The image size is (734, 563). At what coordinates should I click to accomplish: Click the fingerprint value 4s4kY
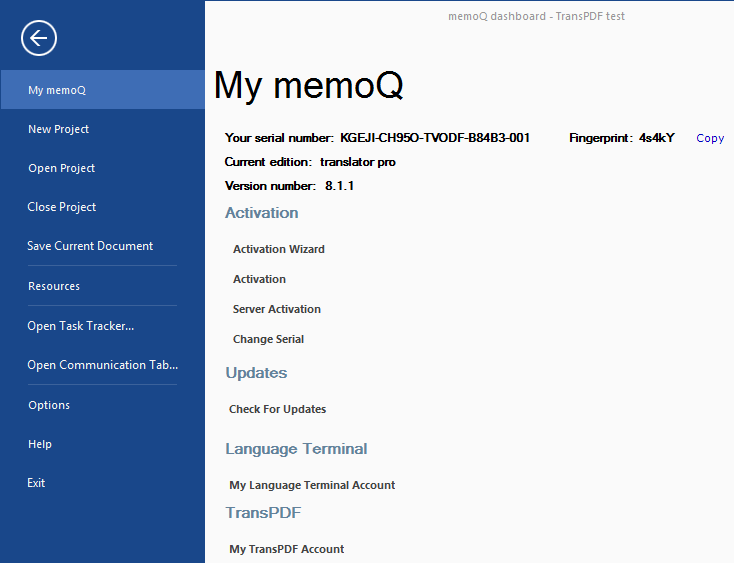click(x=657, y=138)
